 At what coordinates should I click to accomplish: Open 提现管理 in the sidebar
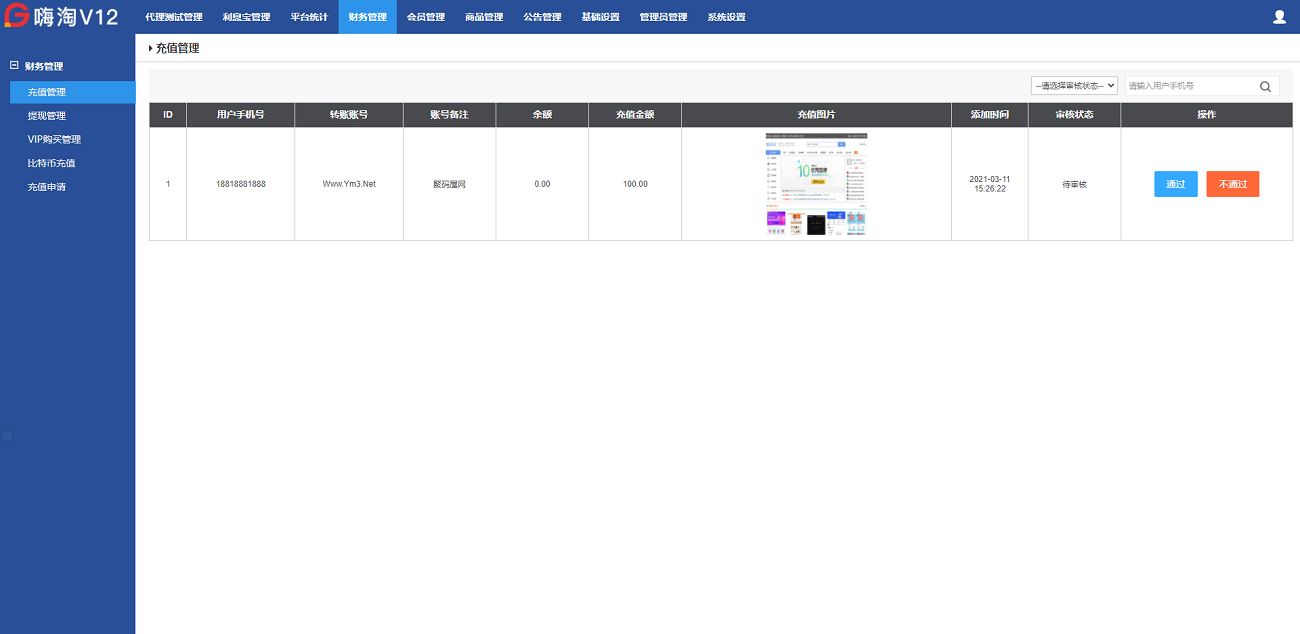47,116
